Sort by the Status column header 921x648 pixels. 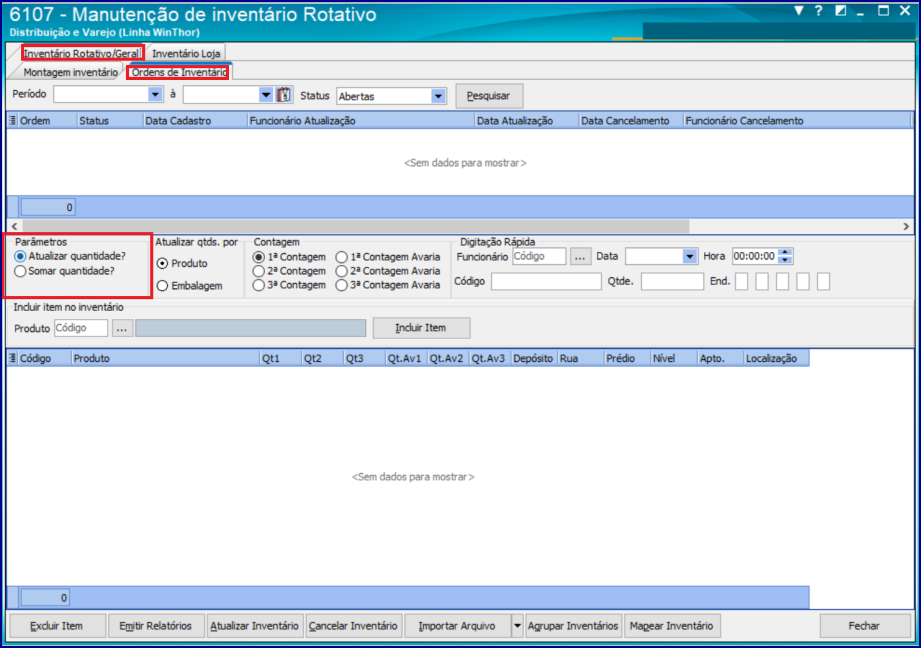pos(110,121)
